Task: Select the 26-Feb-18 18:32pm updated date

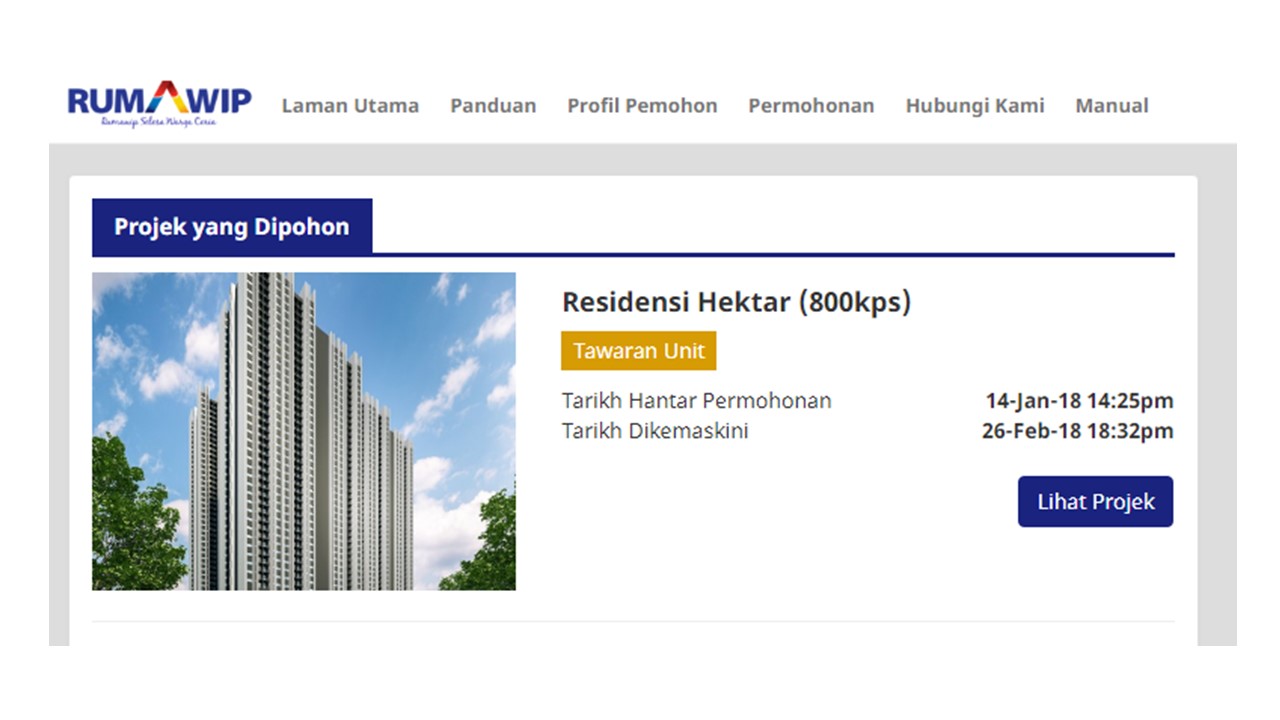Action: coord(1077,431)
